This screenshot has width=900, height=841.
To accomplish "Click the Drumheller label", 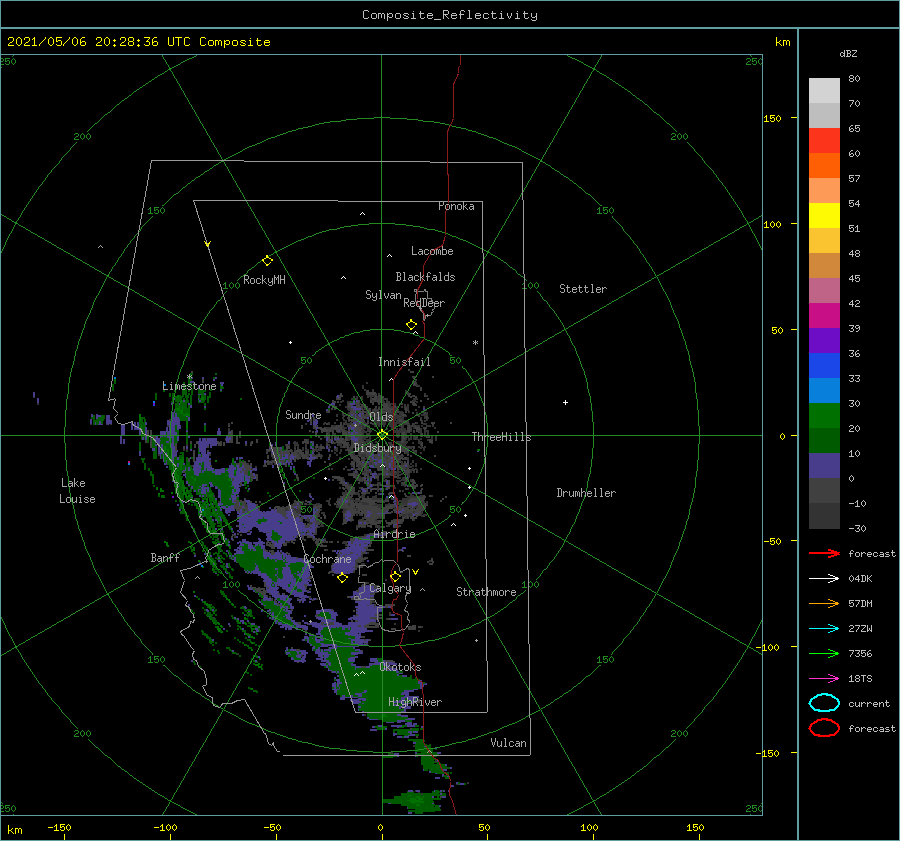I will point(586,493).
